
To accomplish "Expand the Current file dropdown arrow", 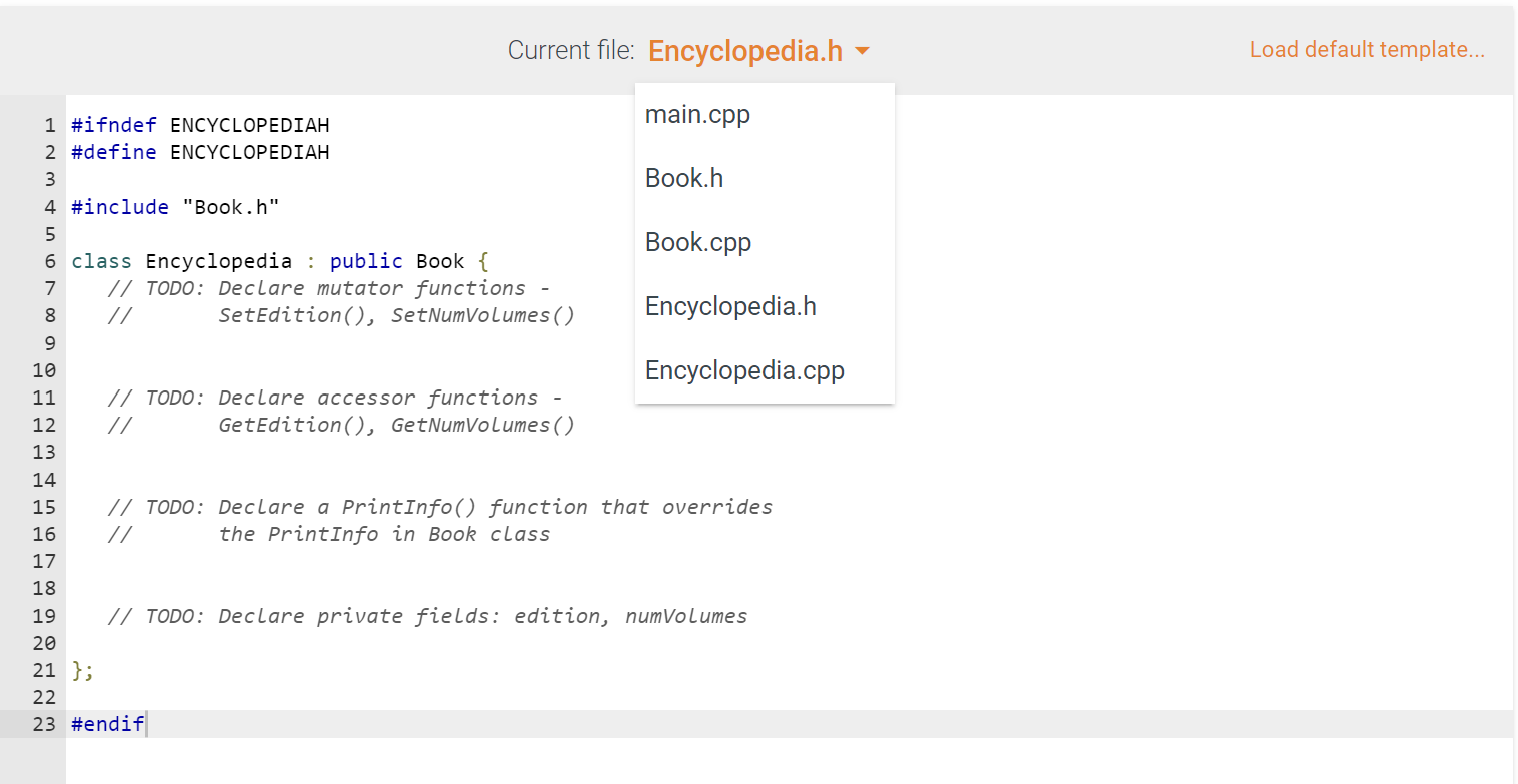I will [x=862, y=50].
